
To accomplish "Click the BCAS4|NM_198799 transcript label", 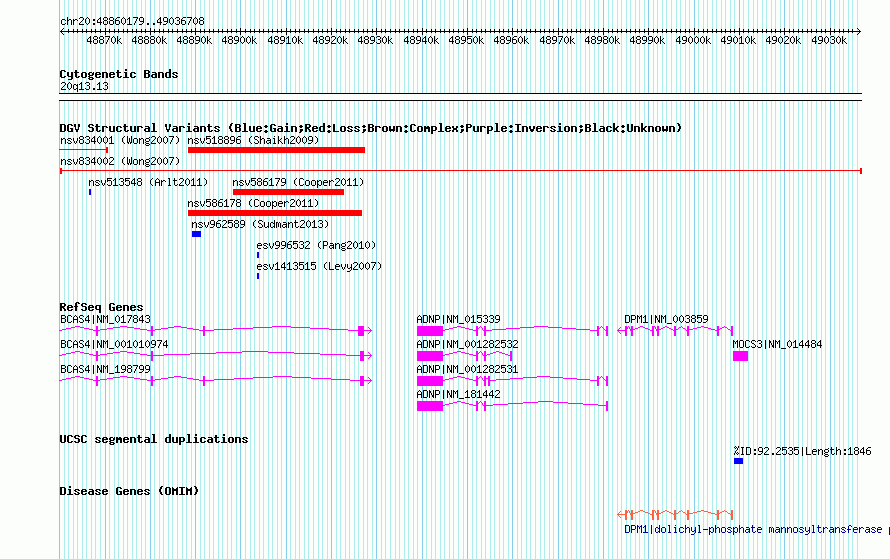I will [x=105, y=369].
